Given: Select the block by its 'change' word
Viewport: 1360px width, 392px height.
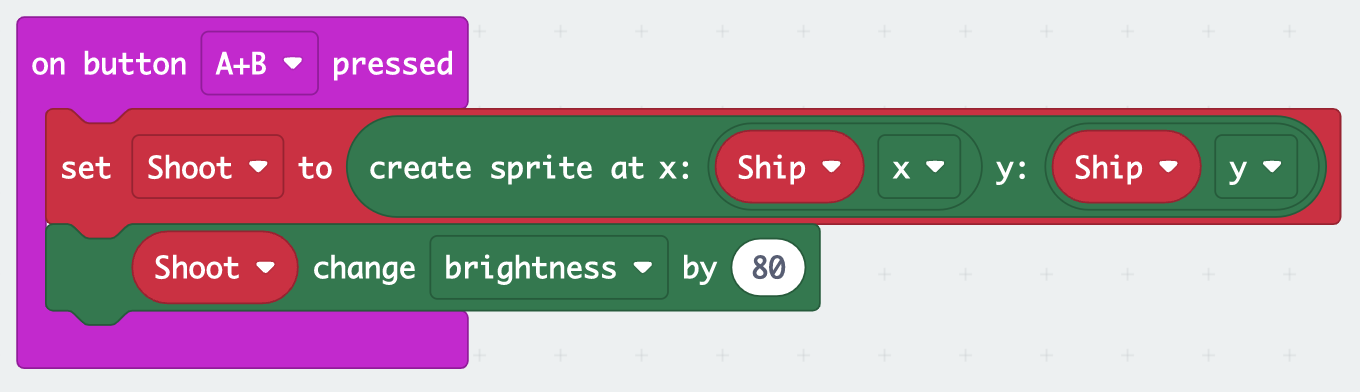Looking at the screenshot, I should point(364,268).
